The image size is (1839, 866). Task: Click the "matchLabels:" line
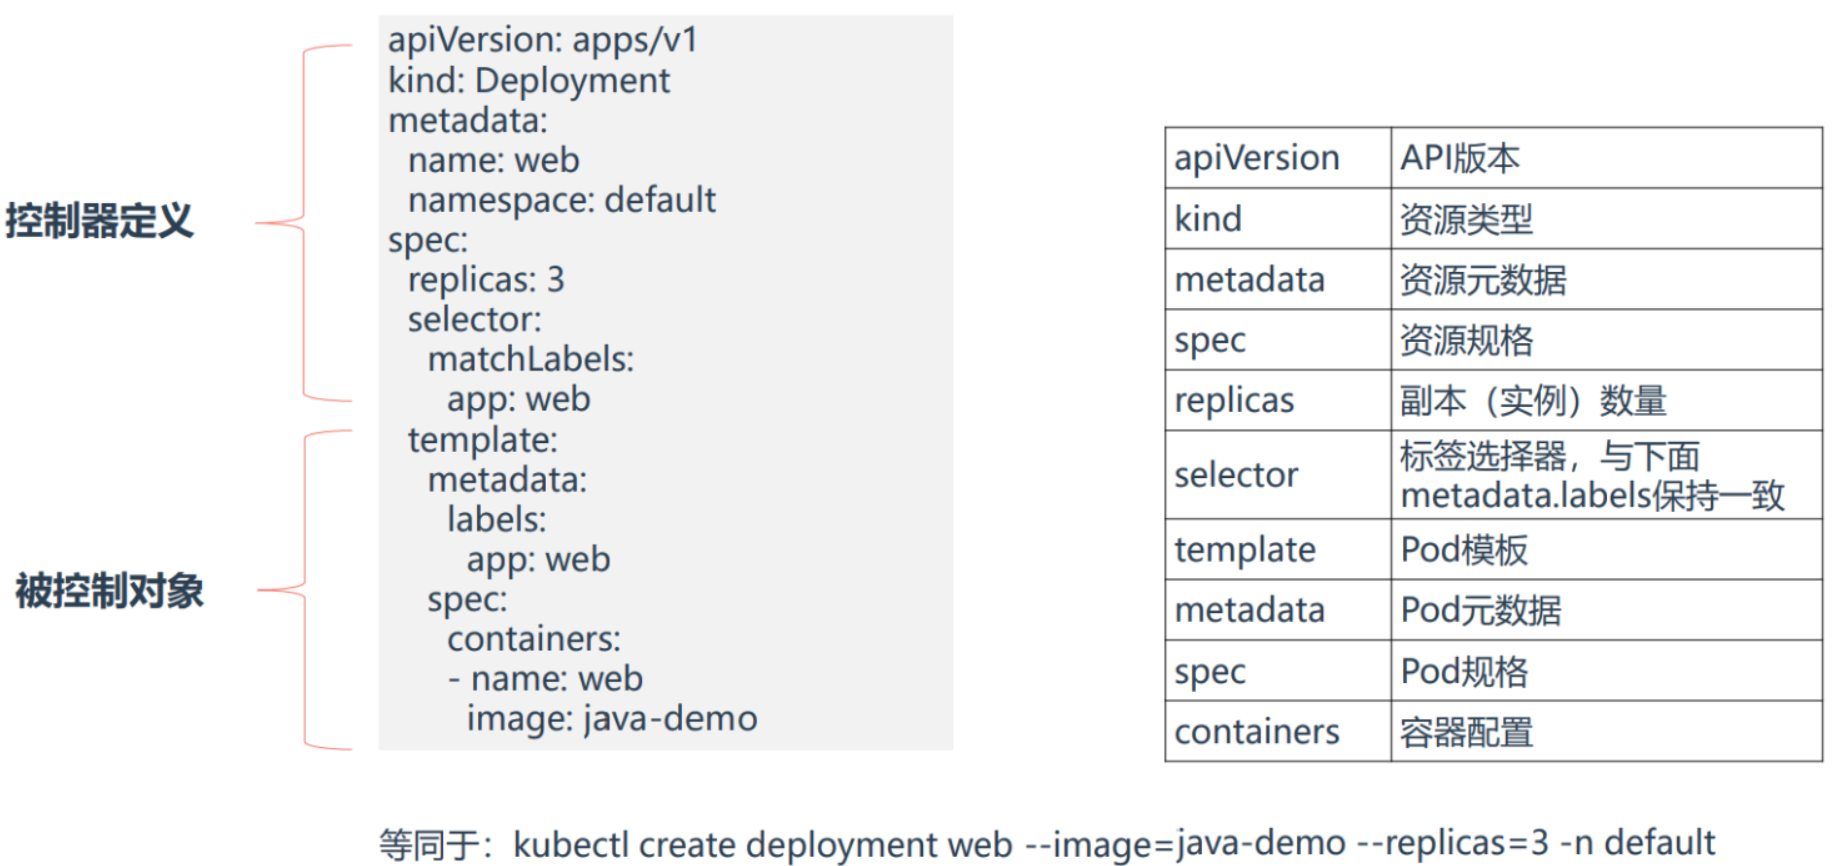pos(530,359)
